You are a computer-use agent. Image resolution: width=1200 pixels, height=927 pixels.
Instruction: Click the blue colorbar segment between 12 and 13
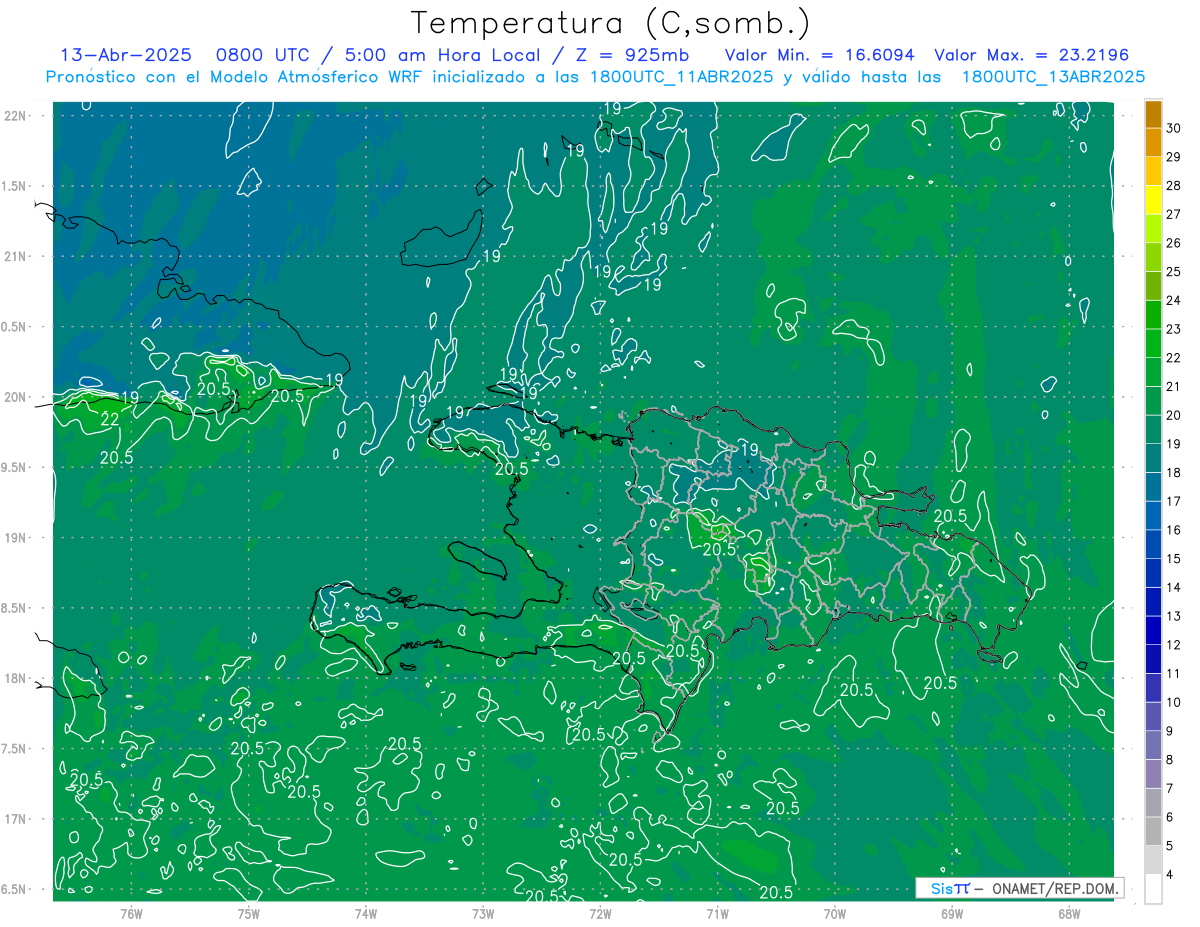(1153, 630)
